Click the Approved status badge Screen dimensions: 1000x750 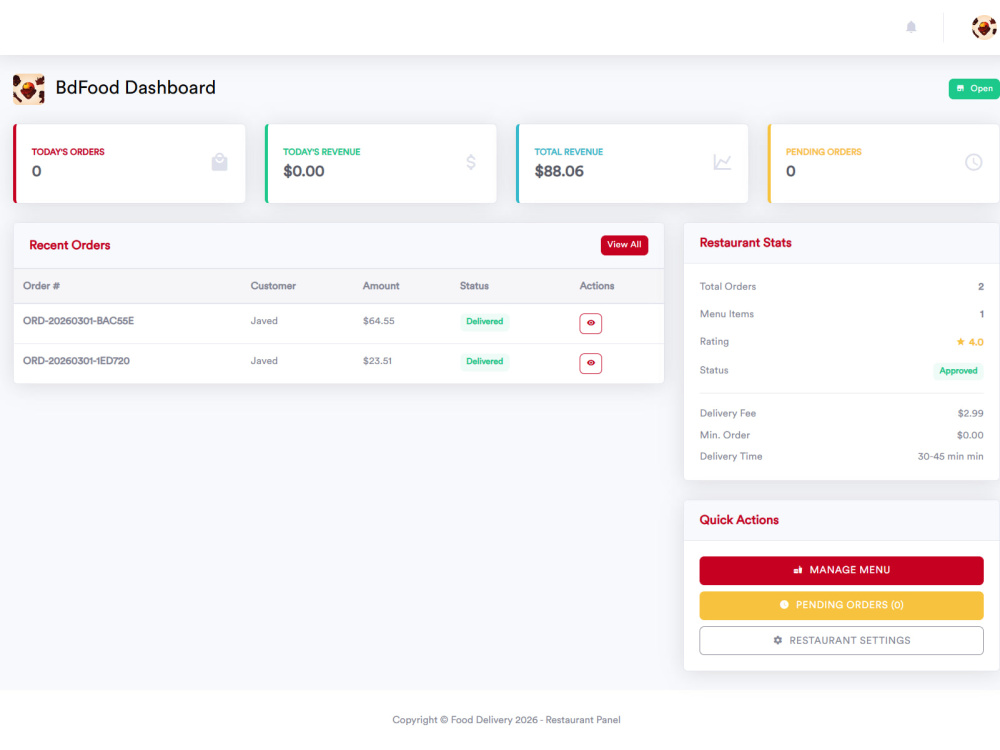point(958,371)
